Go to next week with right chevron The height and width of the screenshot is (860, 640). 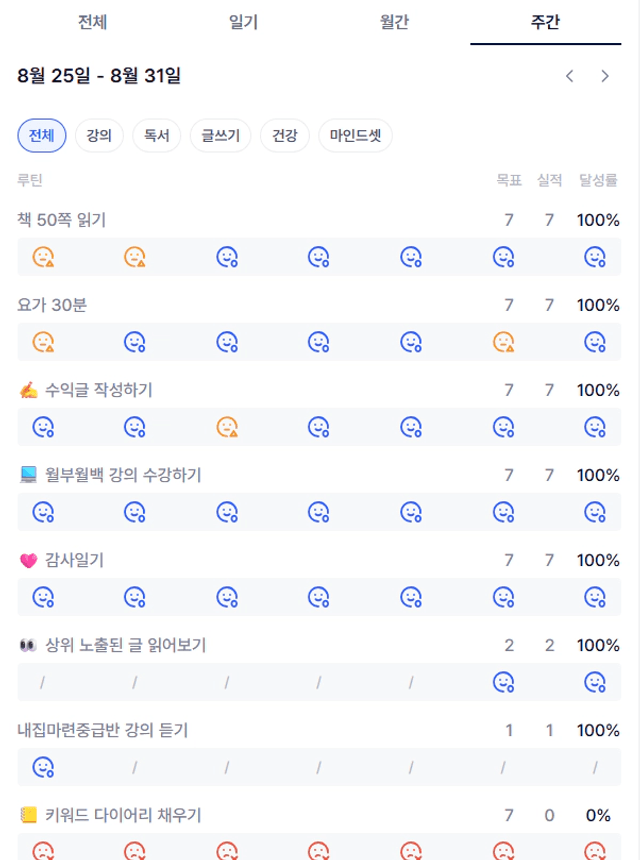(605, 76)
